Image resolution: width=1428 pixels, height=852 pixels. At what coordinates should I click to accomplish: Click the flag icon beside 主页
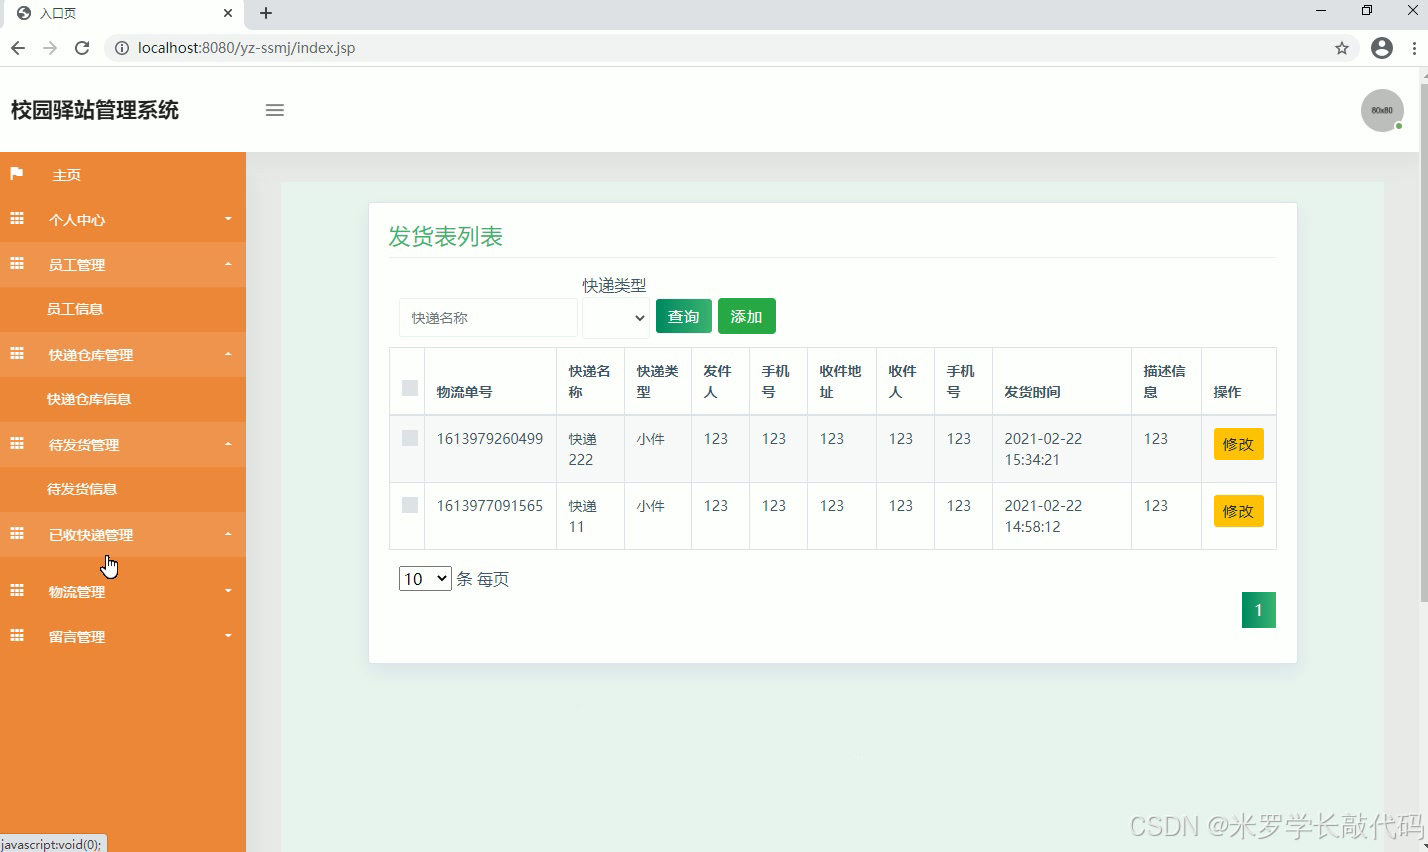pyautogui.click(x=16, y=173)
